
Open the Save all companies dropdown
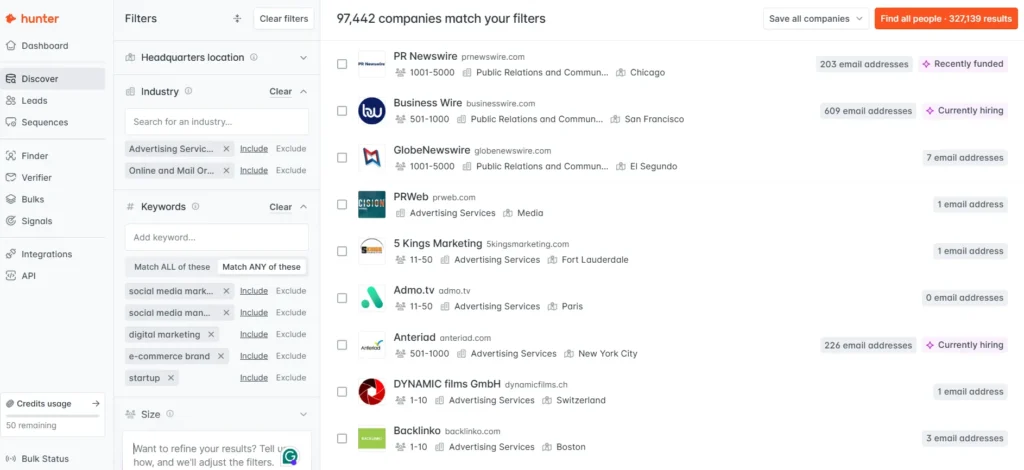[816, 18]
